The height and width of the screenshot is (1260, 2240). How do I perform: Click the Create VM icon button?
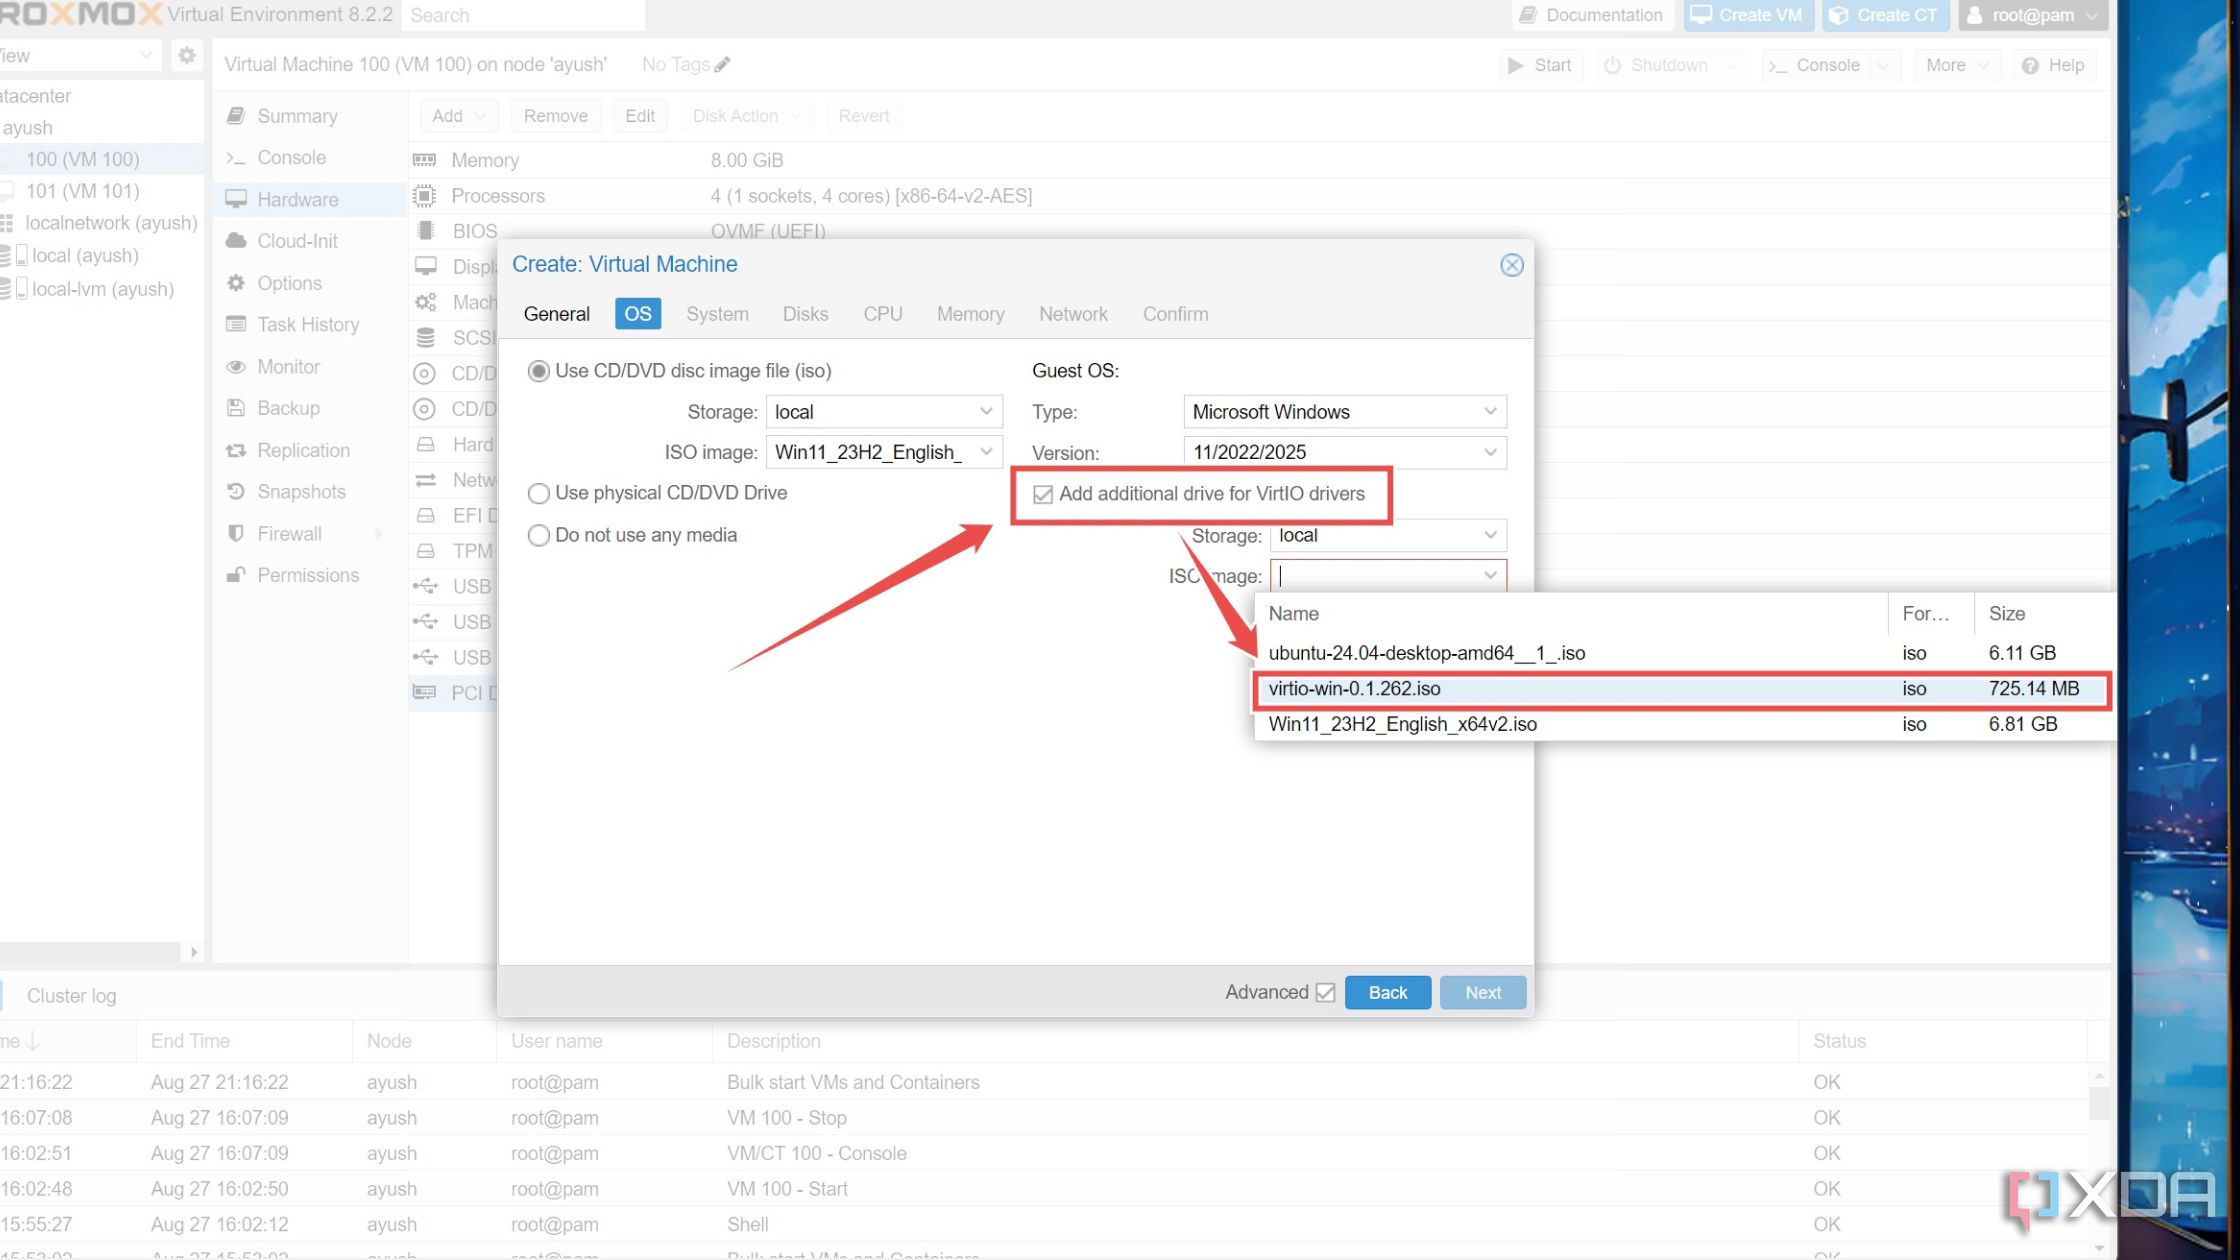(x=1740, y=15)
